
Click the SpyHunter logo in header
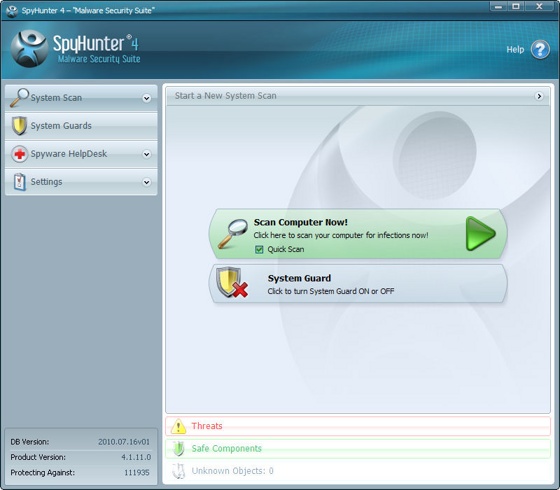tap(29, 49)
